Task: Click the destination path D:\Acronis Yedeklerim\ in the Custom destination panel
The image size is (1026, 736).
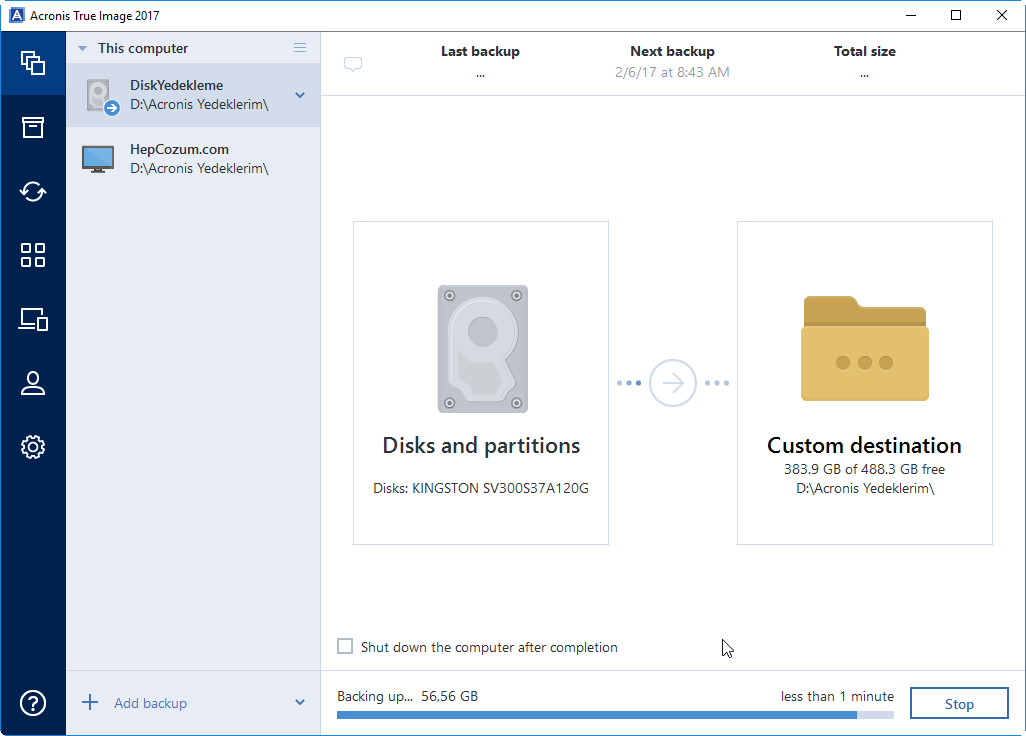Action: [x=864, y=488]
